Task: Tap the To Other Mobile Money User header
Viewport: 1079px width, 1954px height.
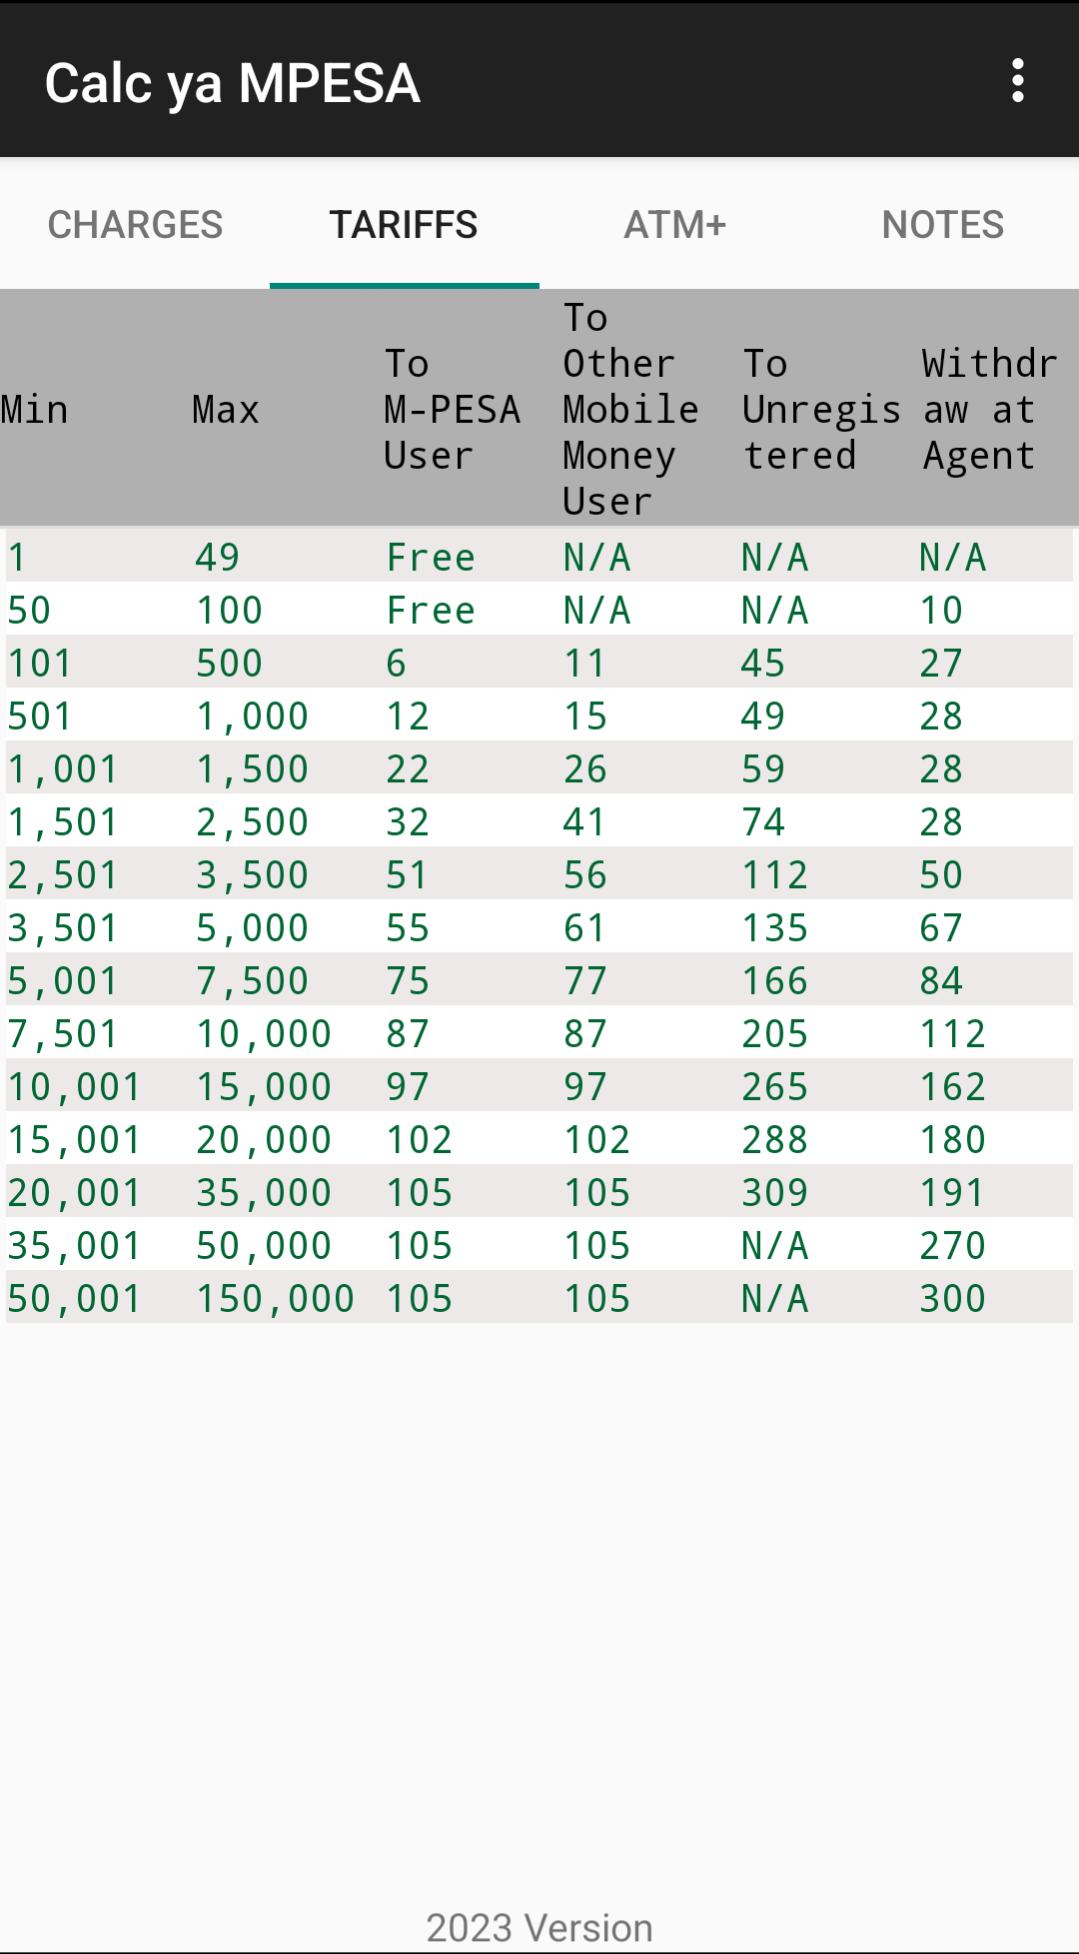Action: [630, 409]
